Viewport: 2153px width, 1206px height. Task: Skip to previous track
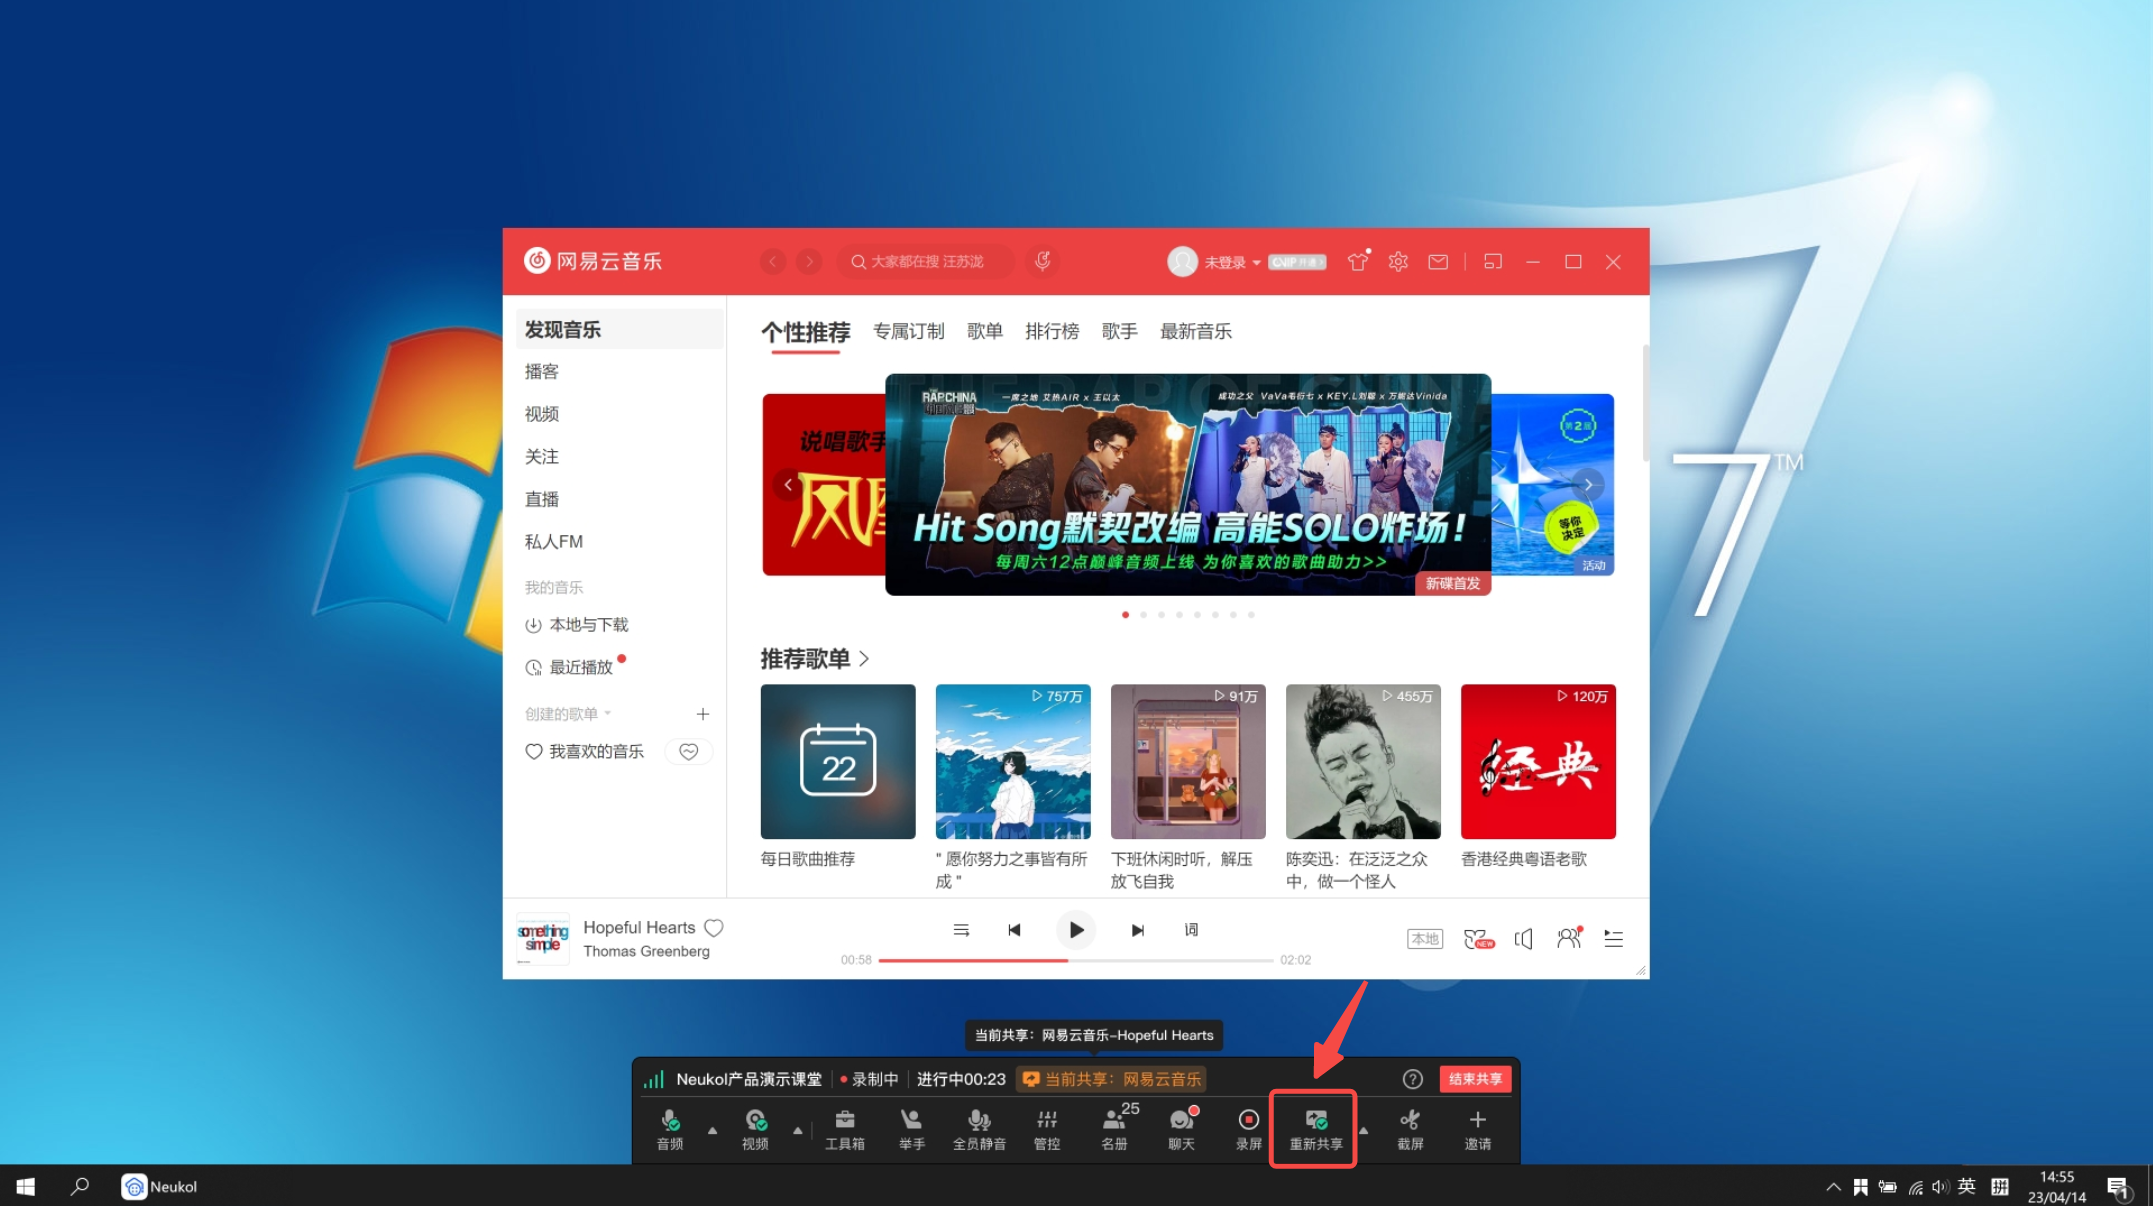click(x=1015, y=930)
